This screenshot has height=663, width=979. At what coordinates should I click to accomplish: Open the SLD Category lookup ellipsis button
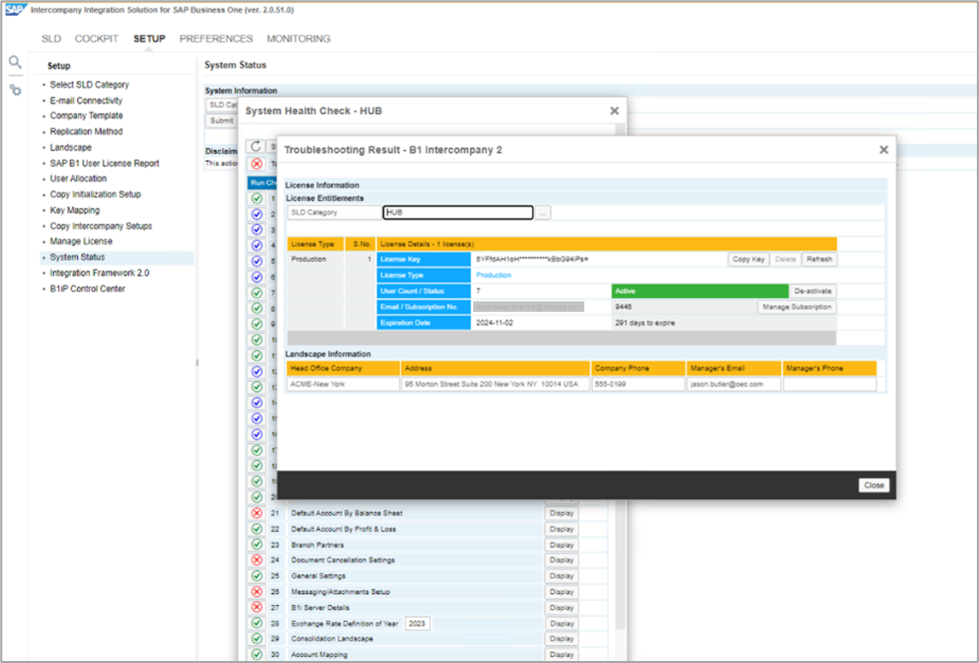click(x=542, y=213)
